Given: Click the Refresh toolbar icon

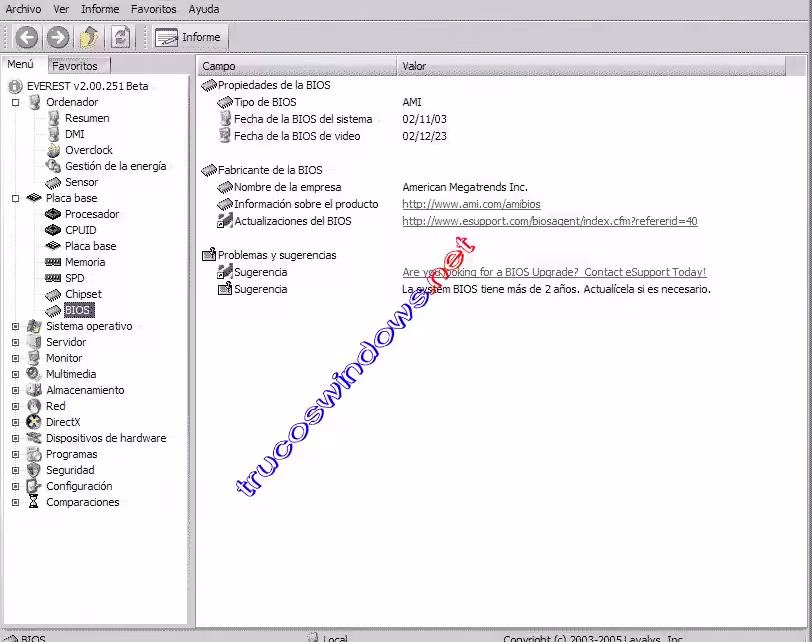Looking at the screenshot, I should coord(120,37).
